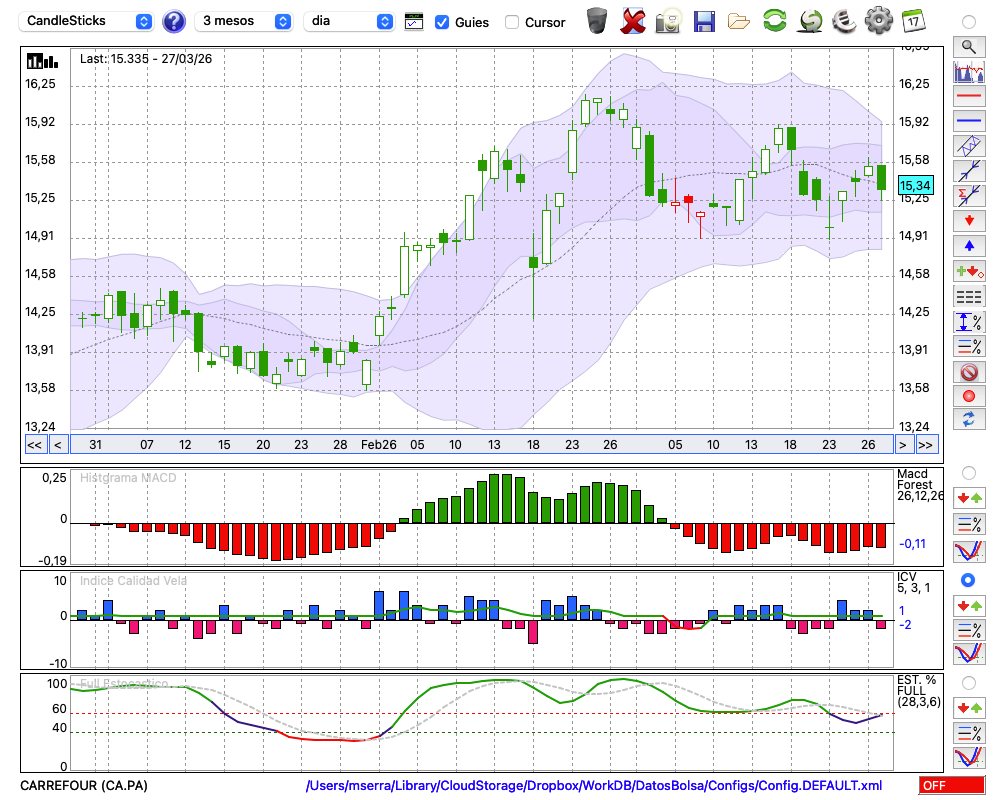
Task: Expand the dia interval dropdown
Action: [349, 21]
